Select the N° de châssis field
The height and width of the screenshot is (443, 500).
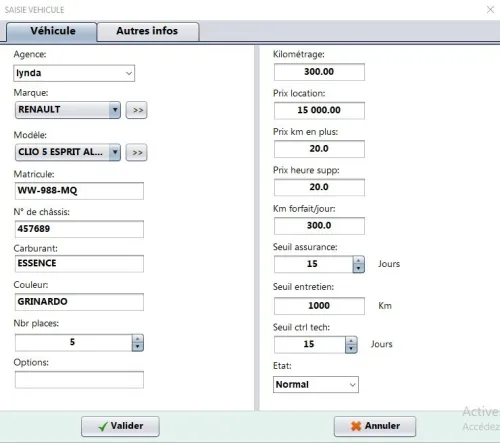pyautogui.click(x=79, y=229)
